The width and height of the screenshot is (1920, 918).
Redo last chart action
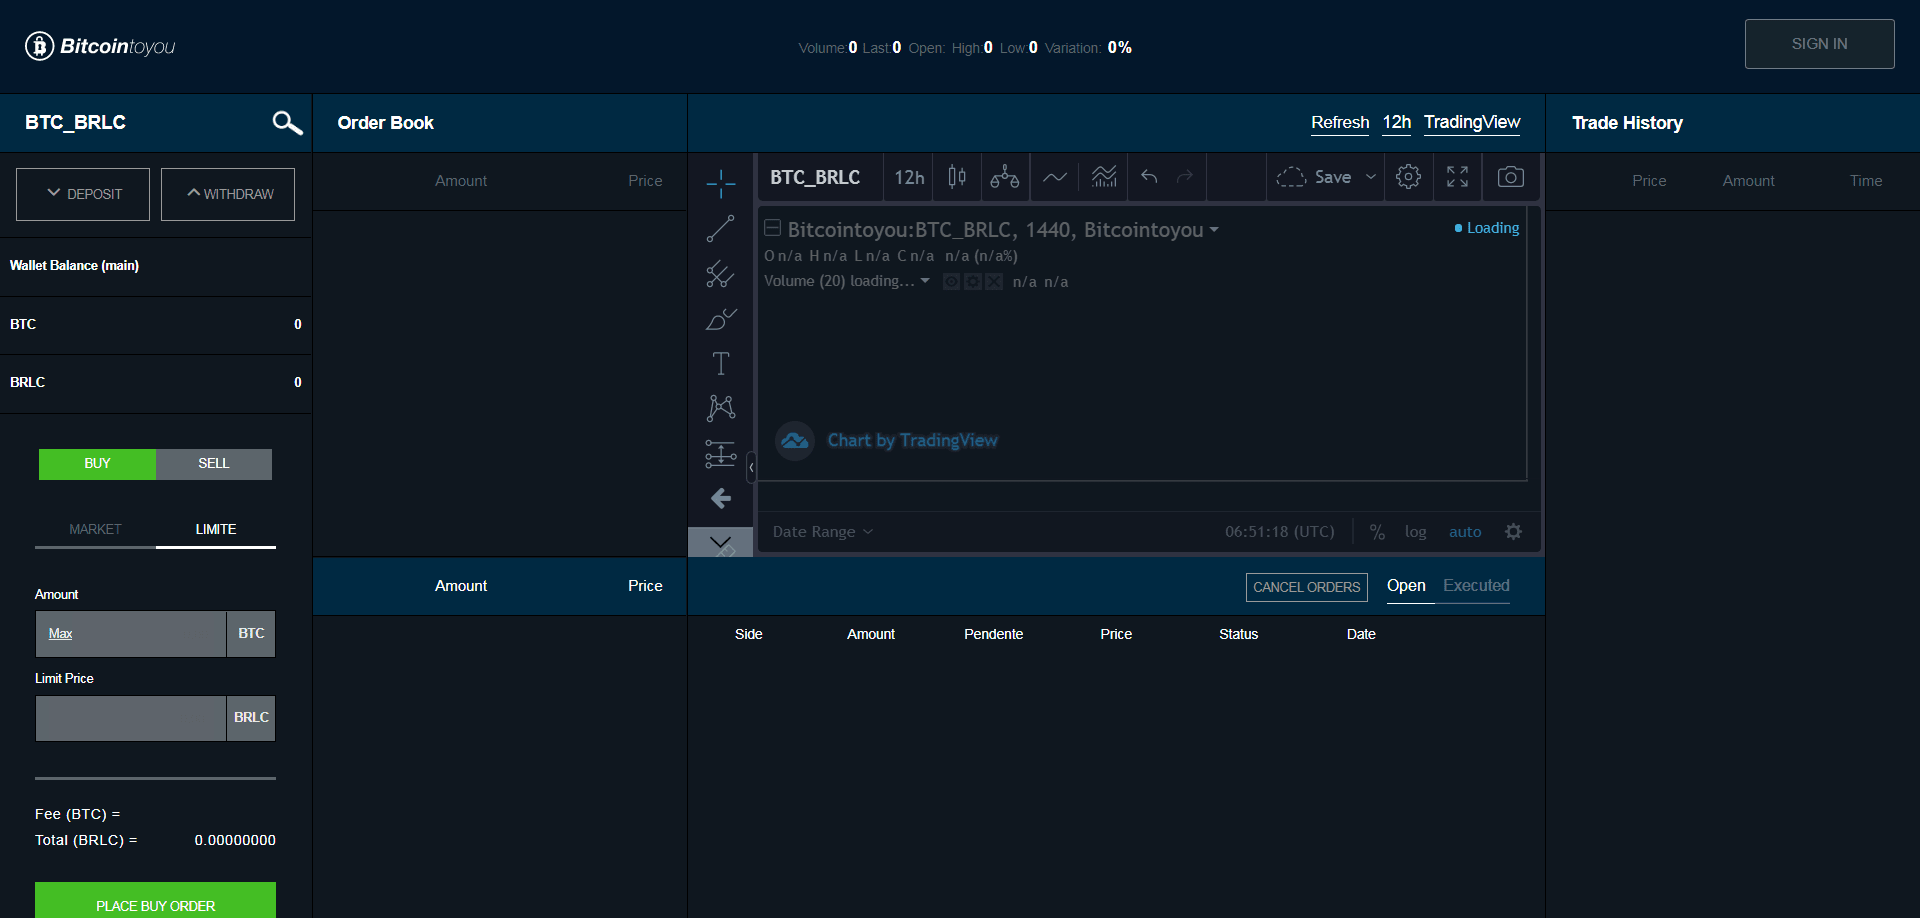pyautogui.click(x=1185, y=177)
